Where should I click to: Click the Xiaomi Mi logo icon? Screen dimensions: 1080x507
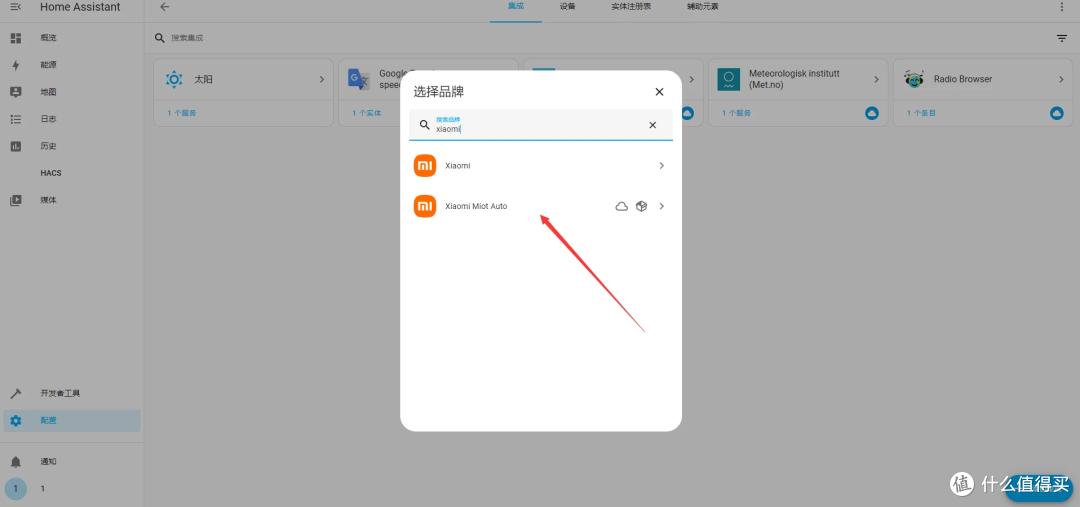pyautogui.click(x=425, y=166)
